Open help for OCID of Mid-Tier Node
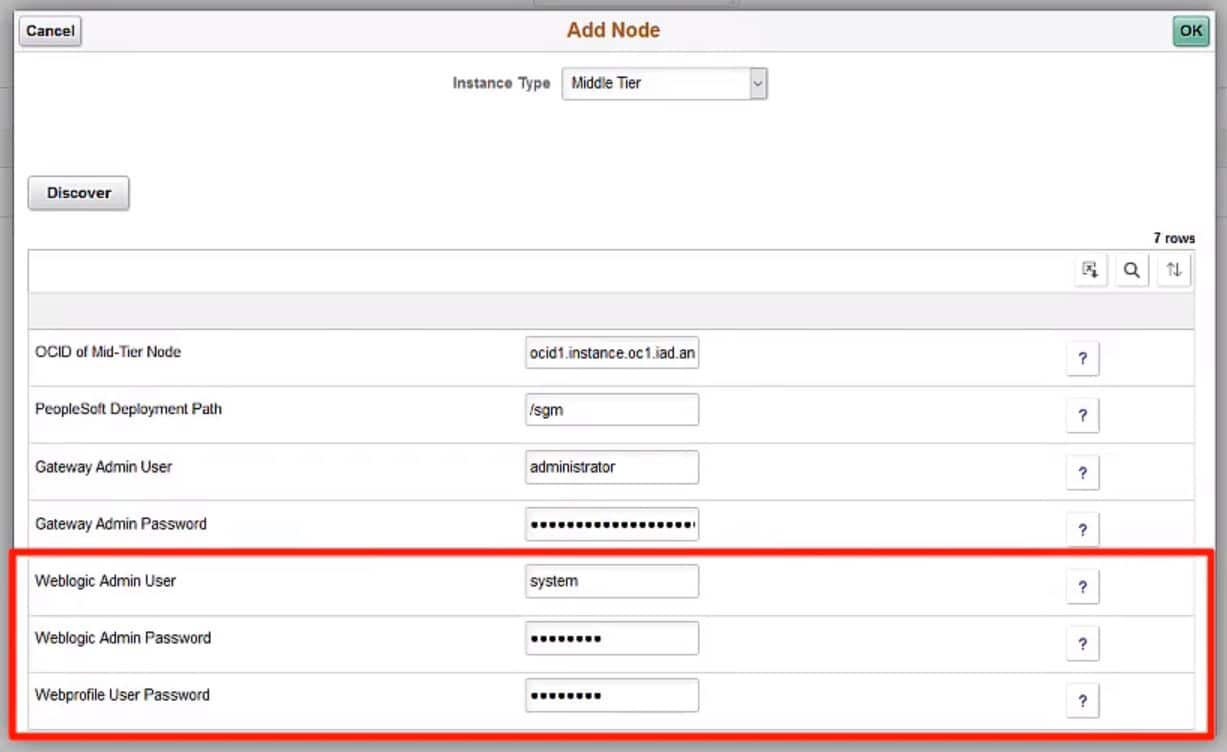Viewport: 1227px width, 752px height. tap(1083, 358)
